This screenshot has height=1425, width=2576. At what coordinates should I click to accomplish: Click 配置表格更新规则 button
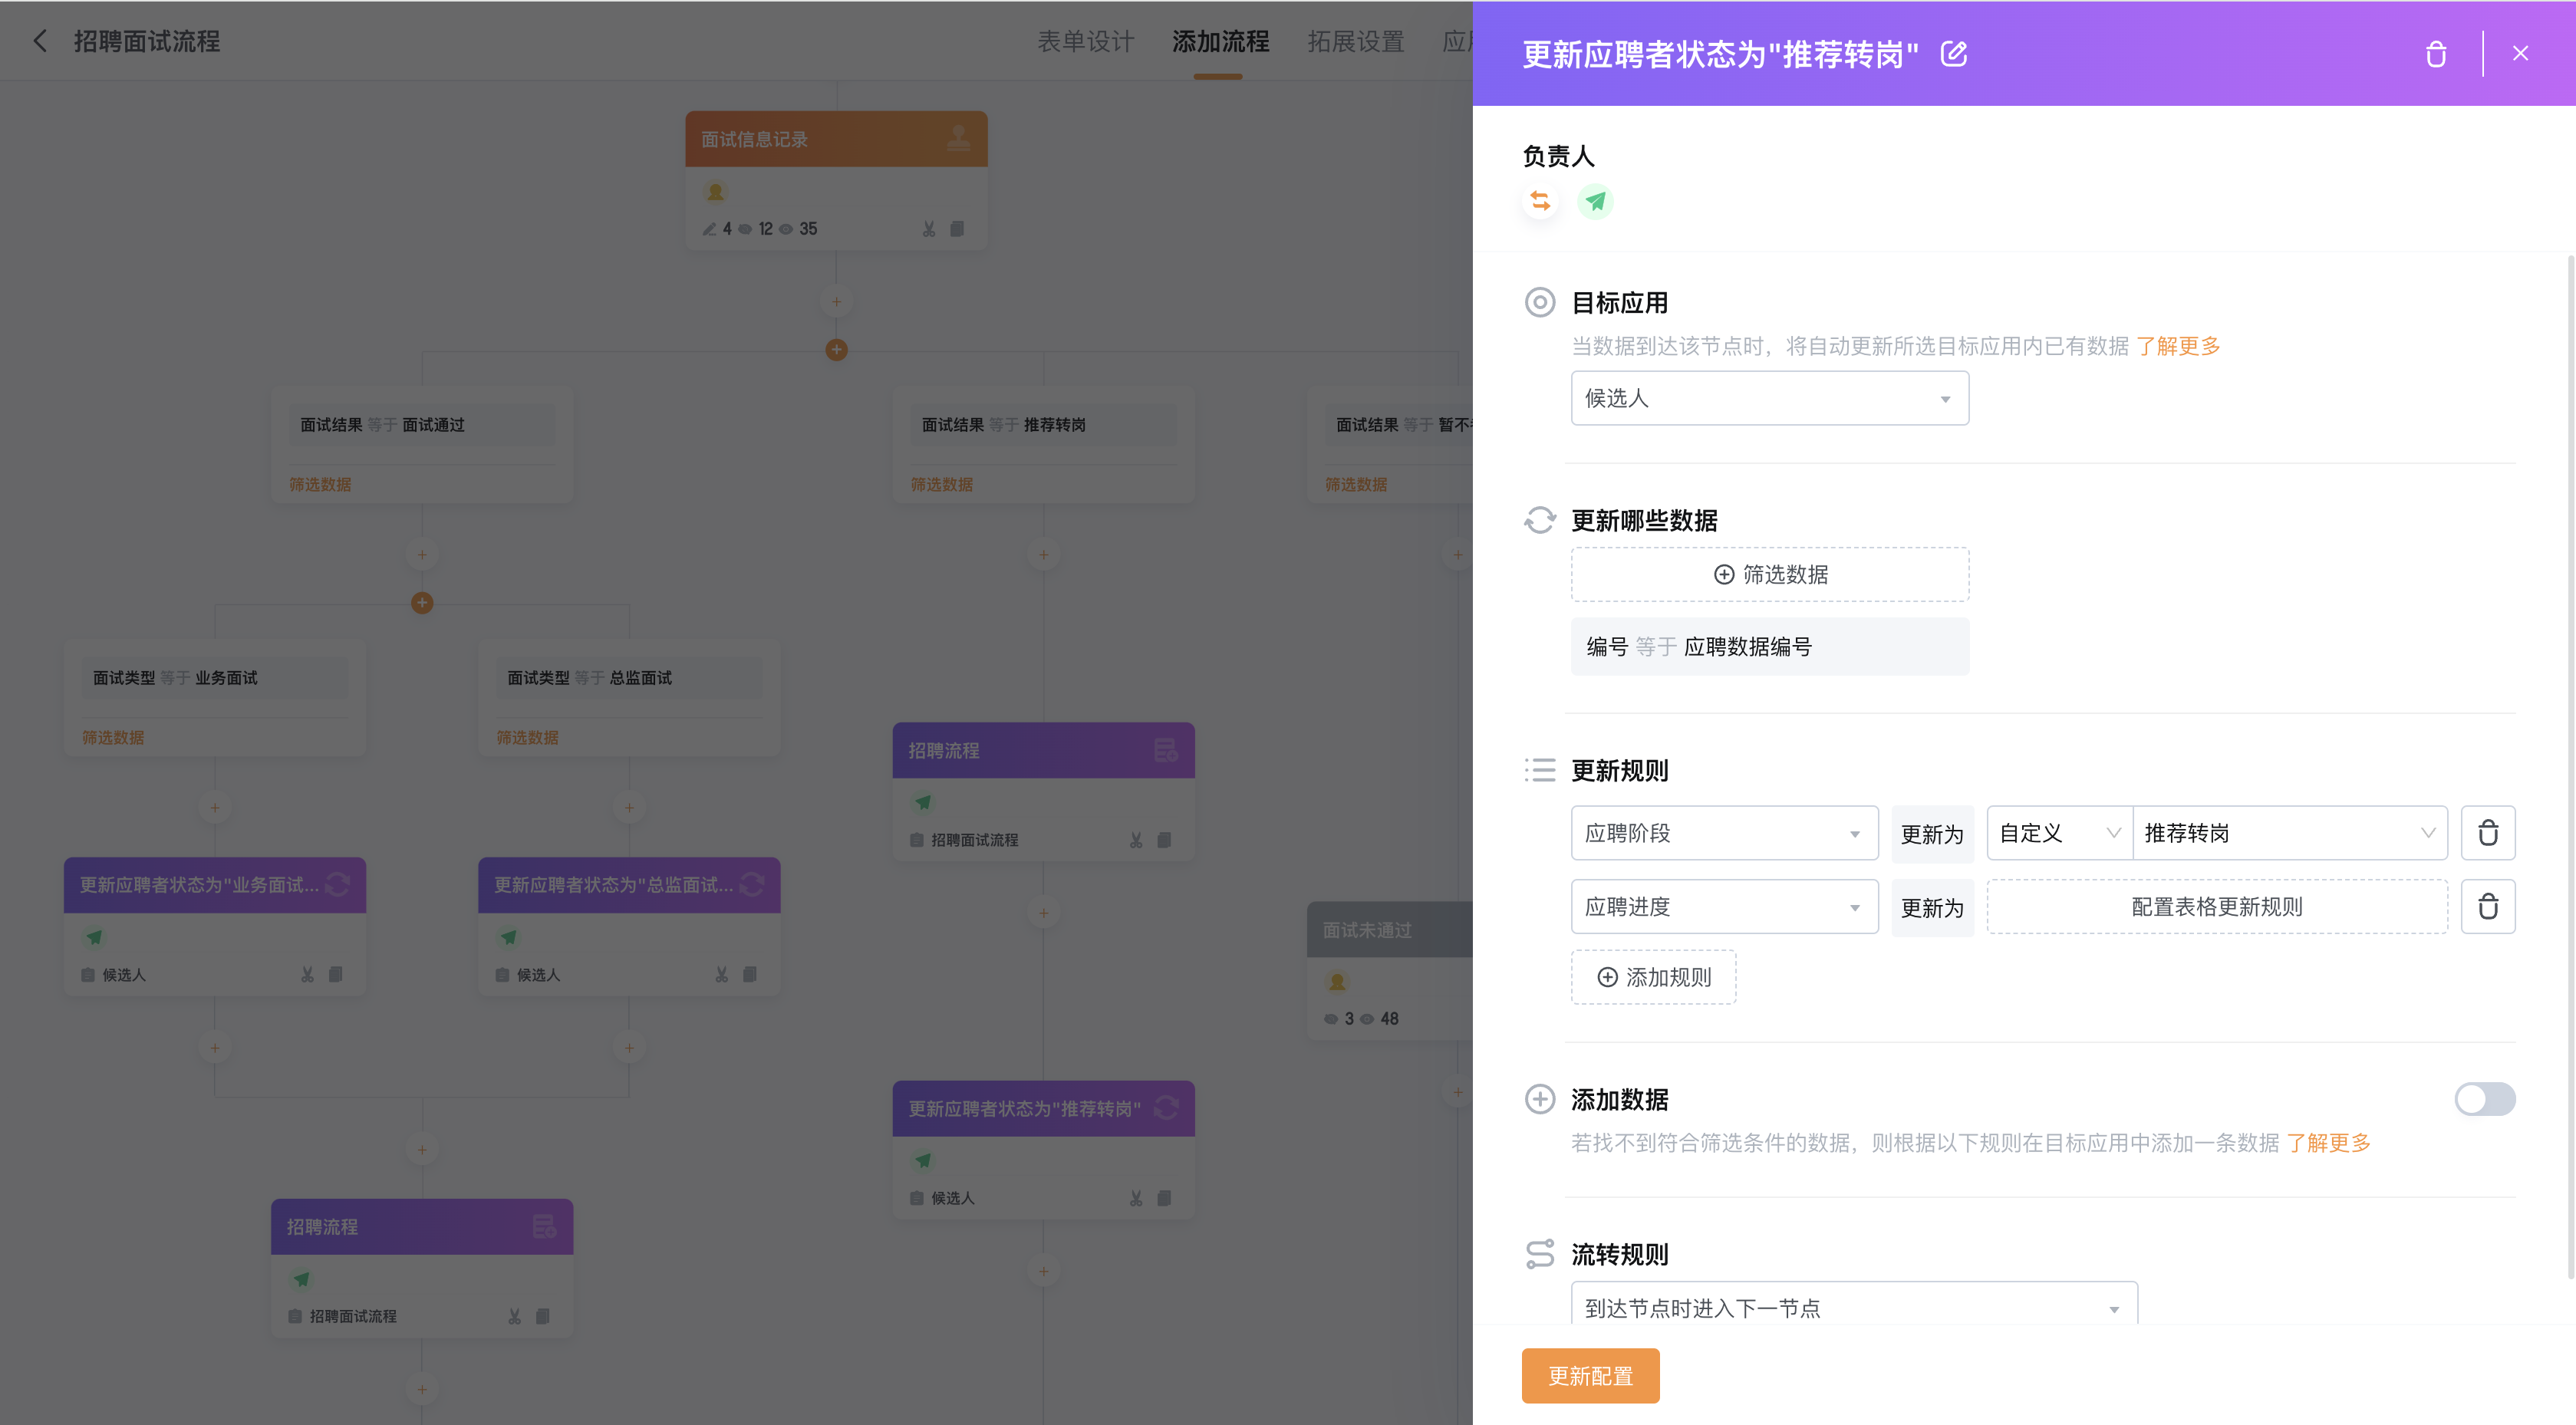coord(2216,907)
